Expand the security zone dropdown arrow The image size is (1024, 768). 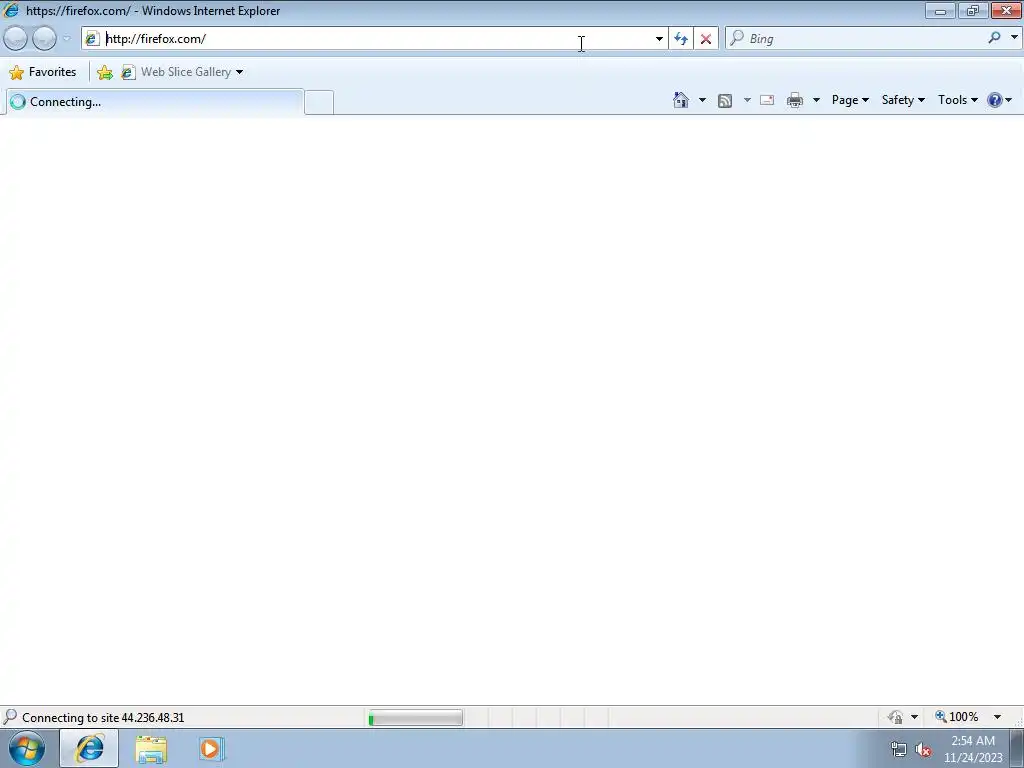(914, 717)
